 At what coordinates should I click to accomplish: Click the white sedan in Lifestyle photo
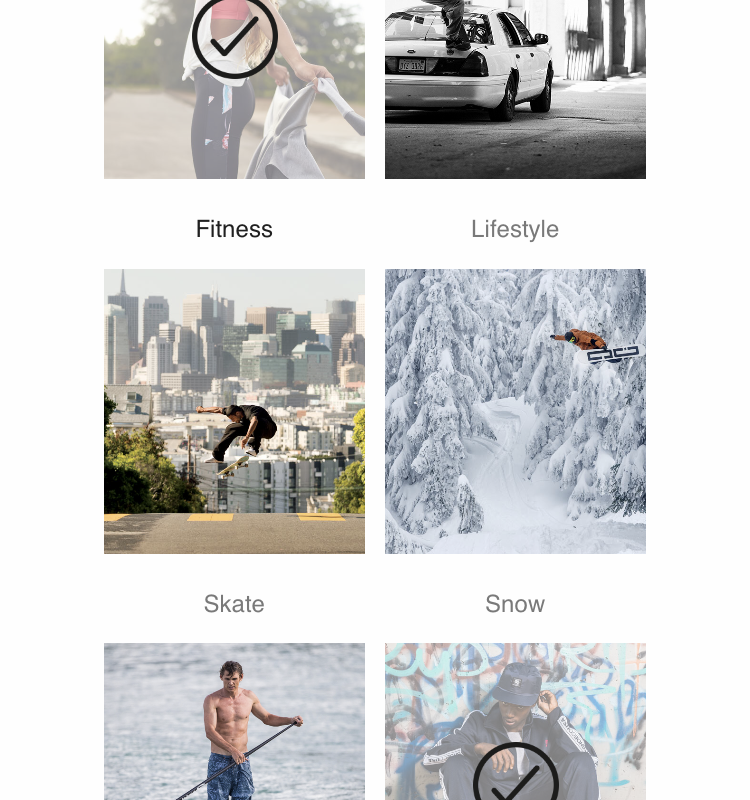tap(467, 61)
